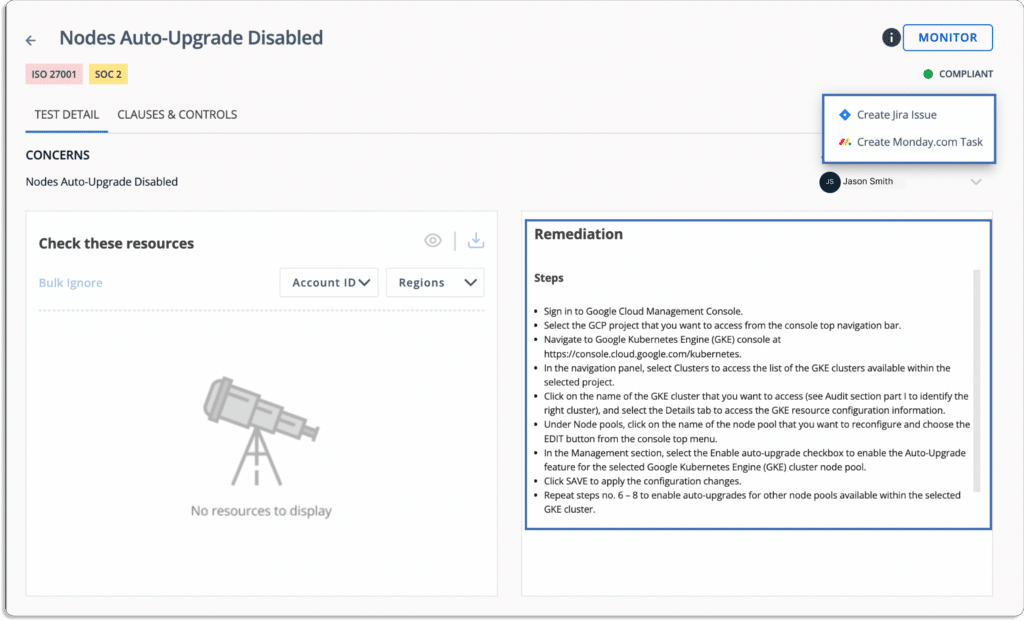Go back using the left arrow icon

pos(31,40)
